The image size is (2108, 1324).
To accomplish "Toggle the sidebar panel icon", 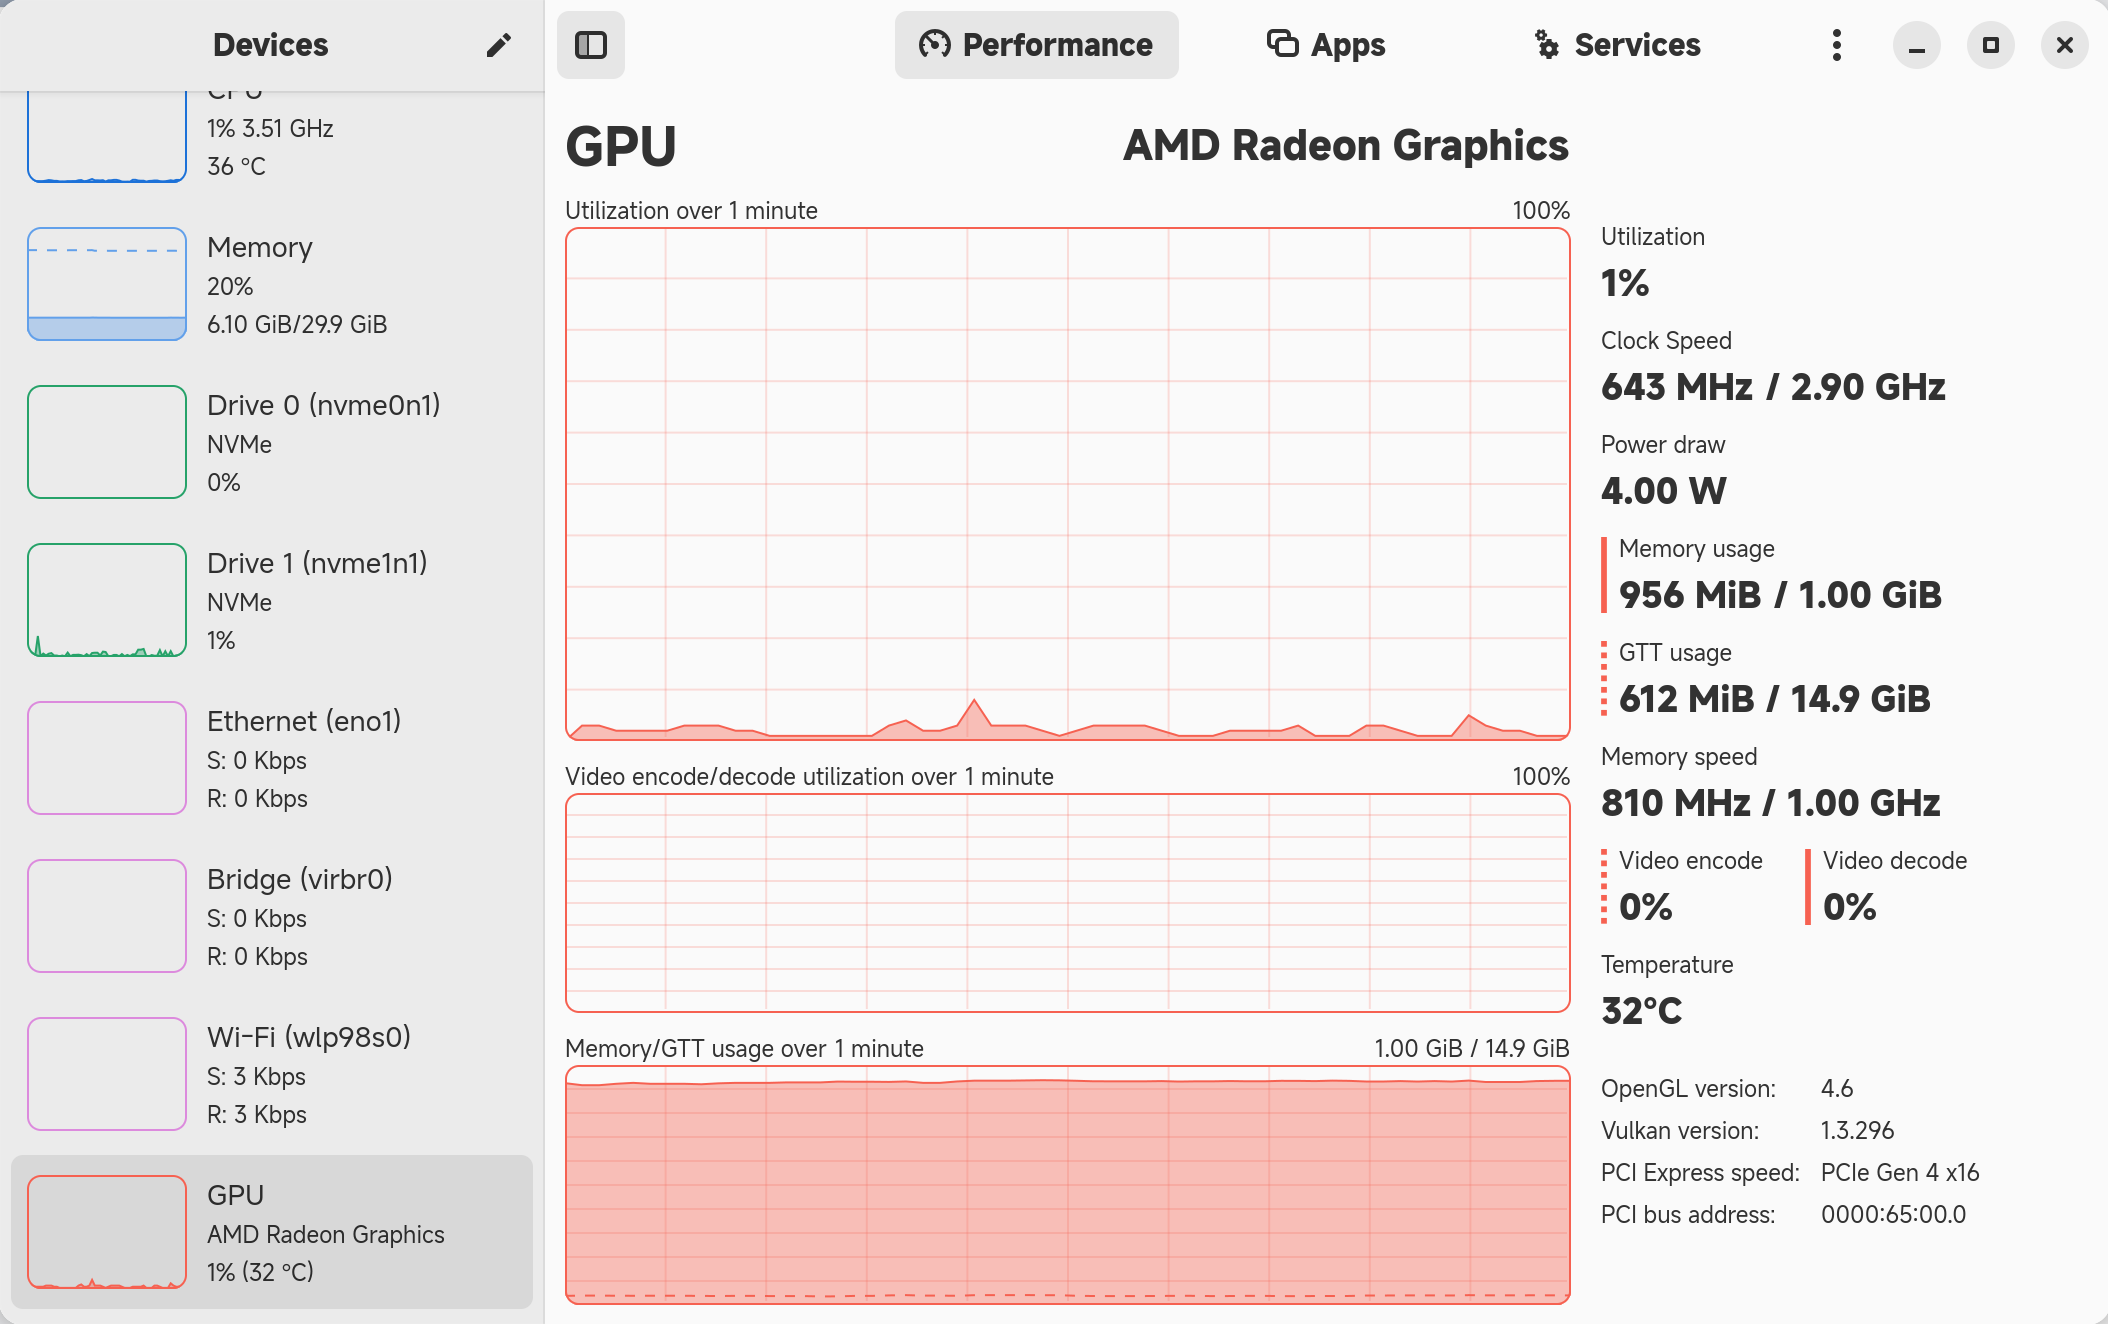I will pyautogui.click(x=591, y=45).
